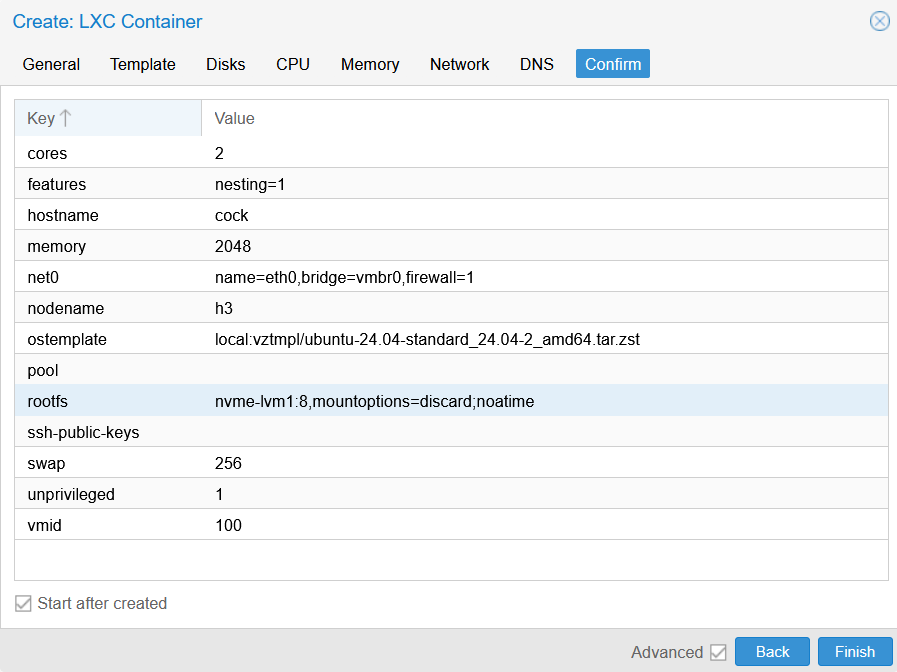Image resolution: width=897 pixels, height=672 pixels.
Task: Select the ostemplate row
Action: click(x=451, y=339)
